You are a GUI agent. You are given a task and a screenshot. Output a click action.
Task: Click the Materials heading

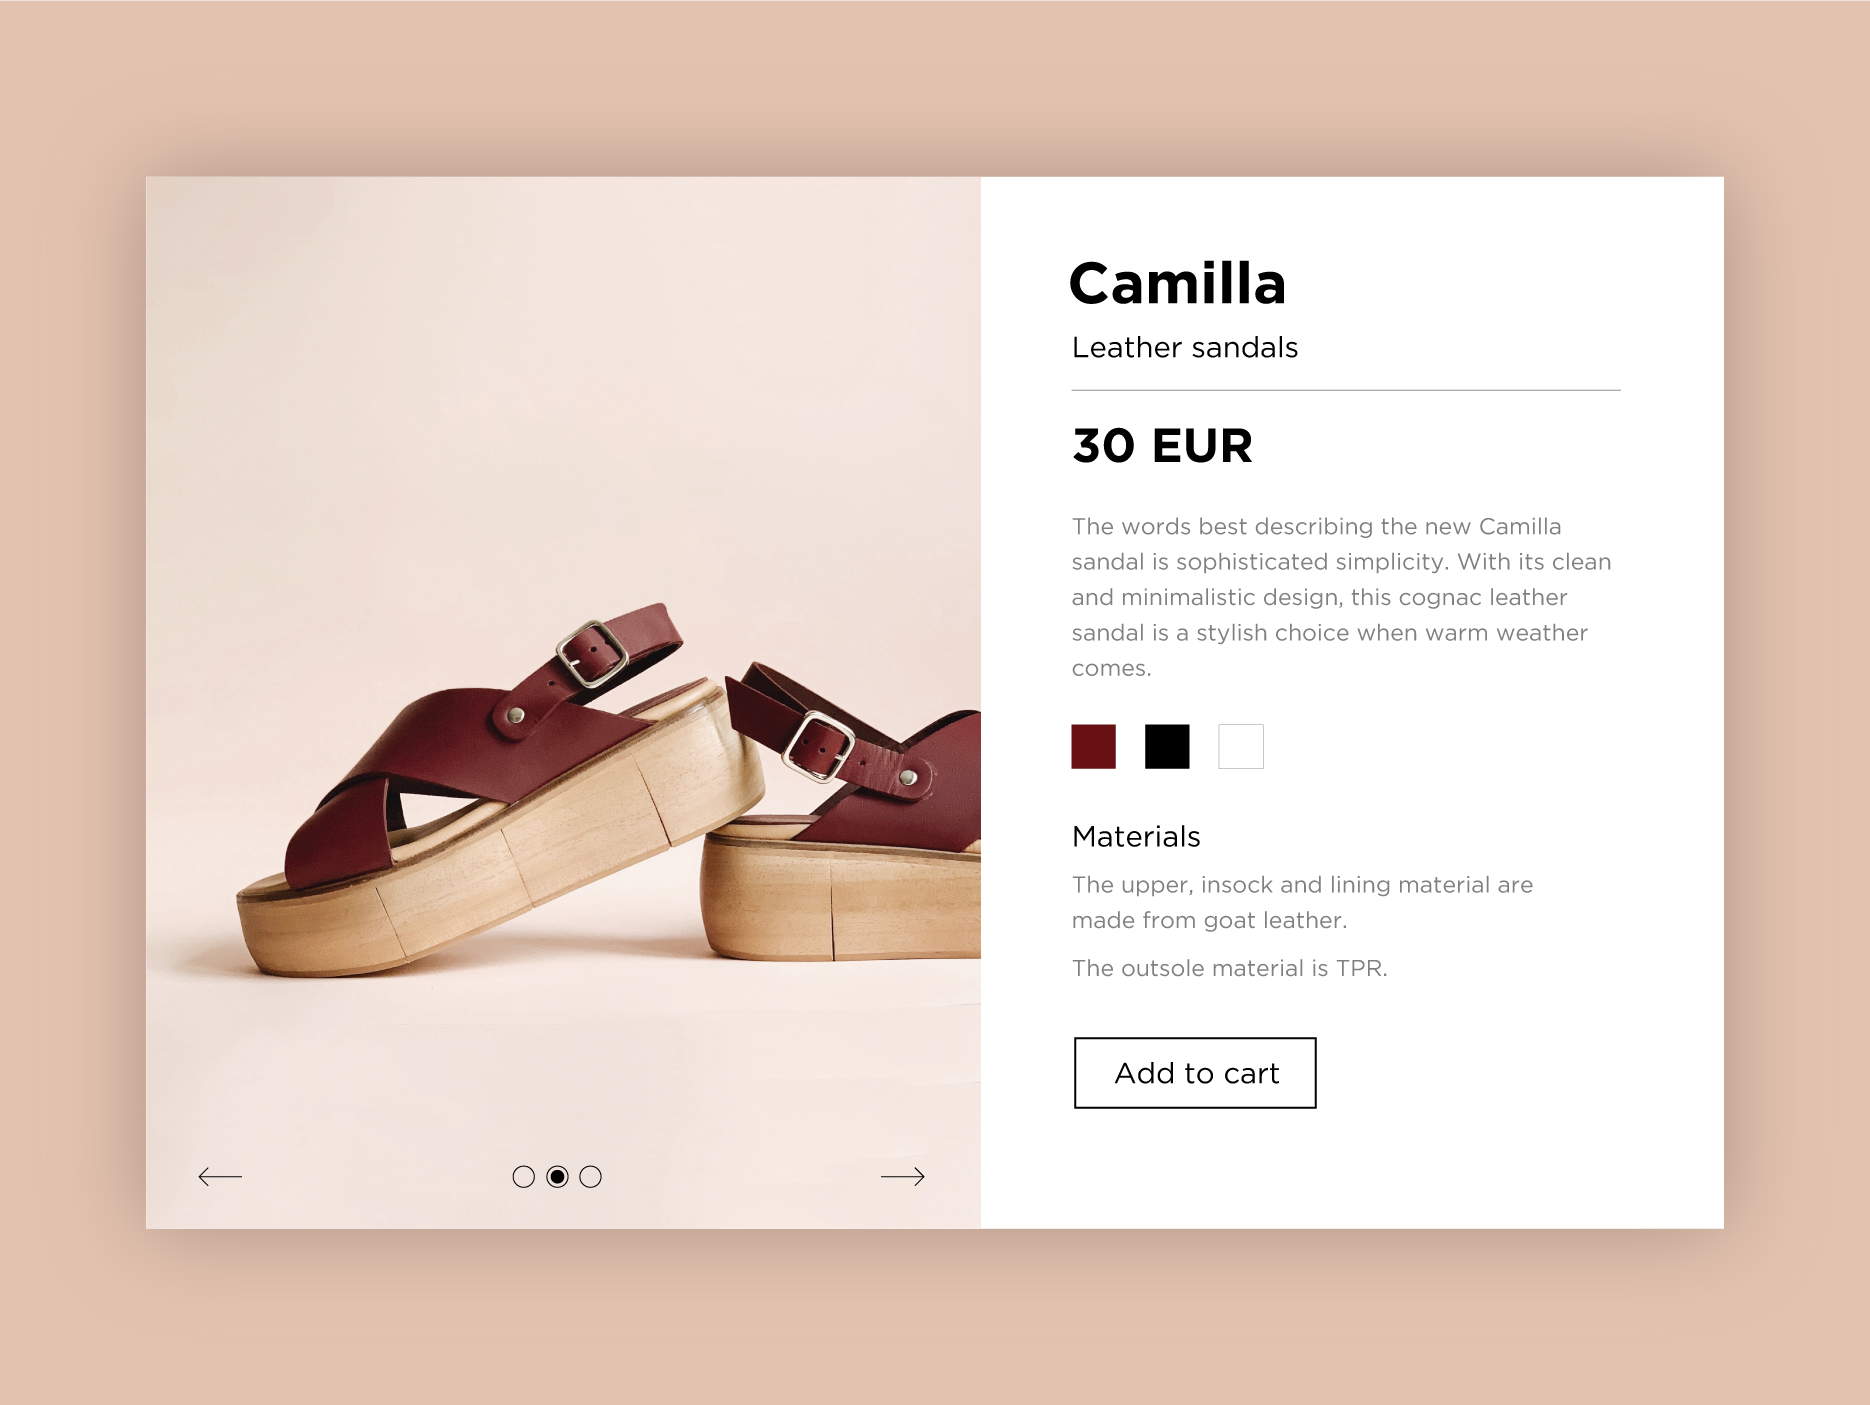(x=1136, y=837)
